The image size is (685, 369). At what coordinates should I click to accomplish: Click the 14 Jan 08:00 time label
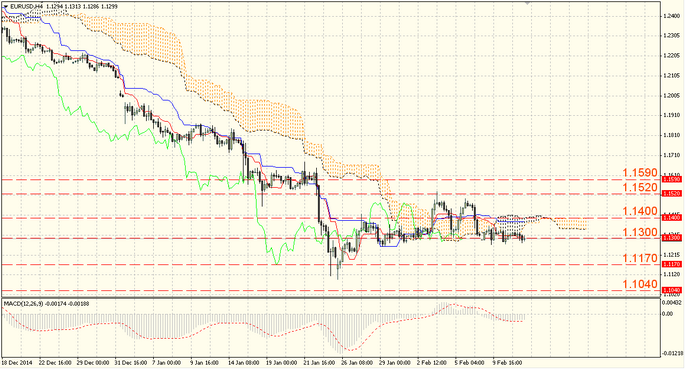(x=244, y=363)
